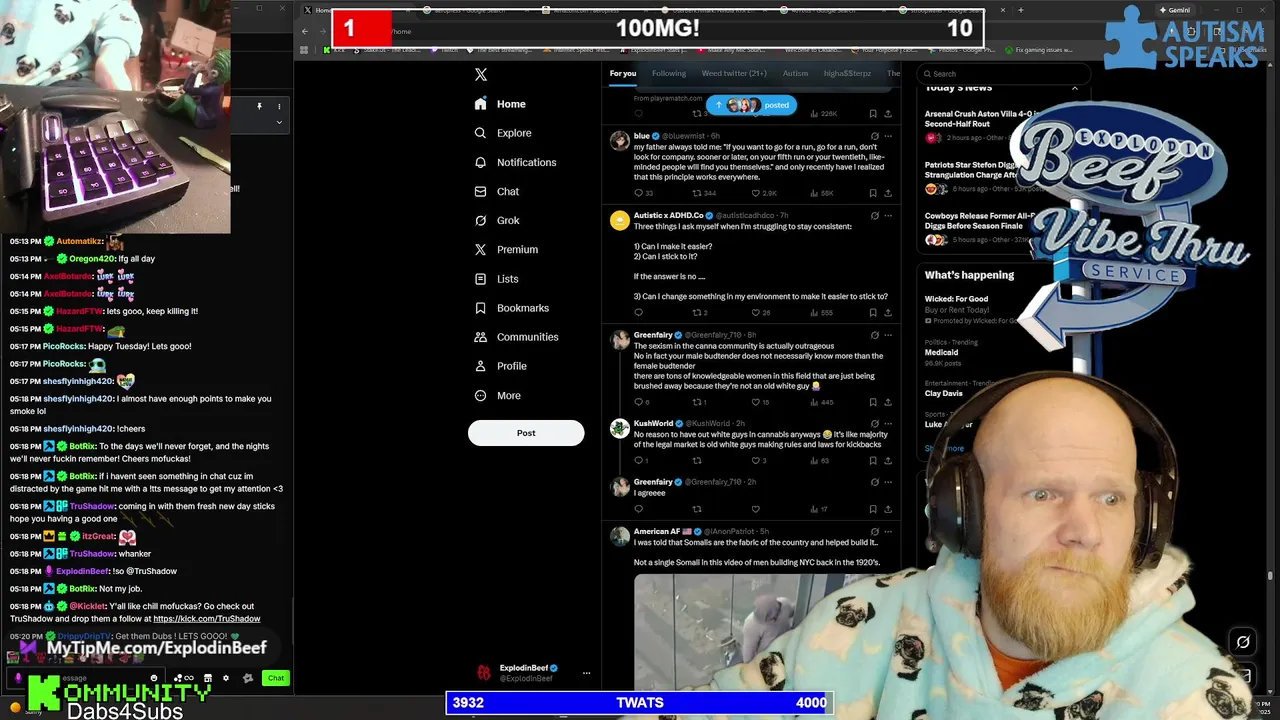Viewport: 1280px width, 720px height.
Task: Select the For you tab
Action: tap(623, 73)
